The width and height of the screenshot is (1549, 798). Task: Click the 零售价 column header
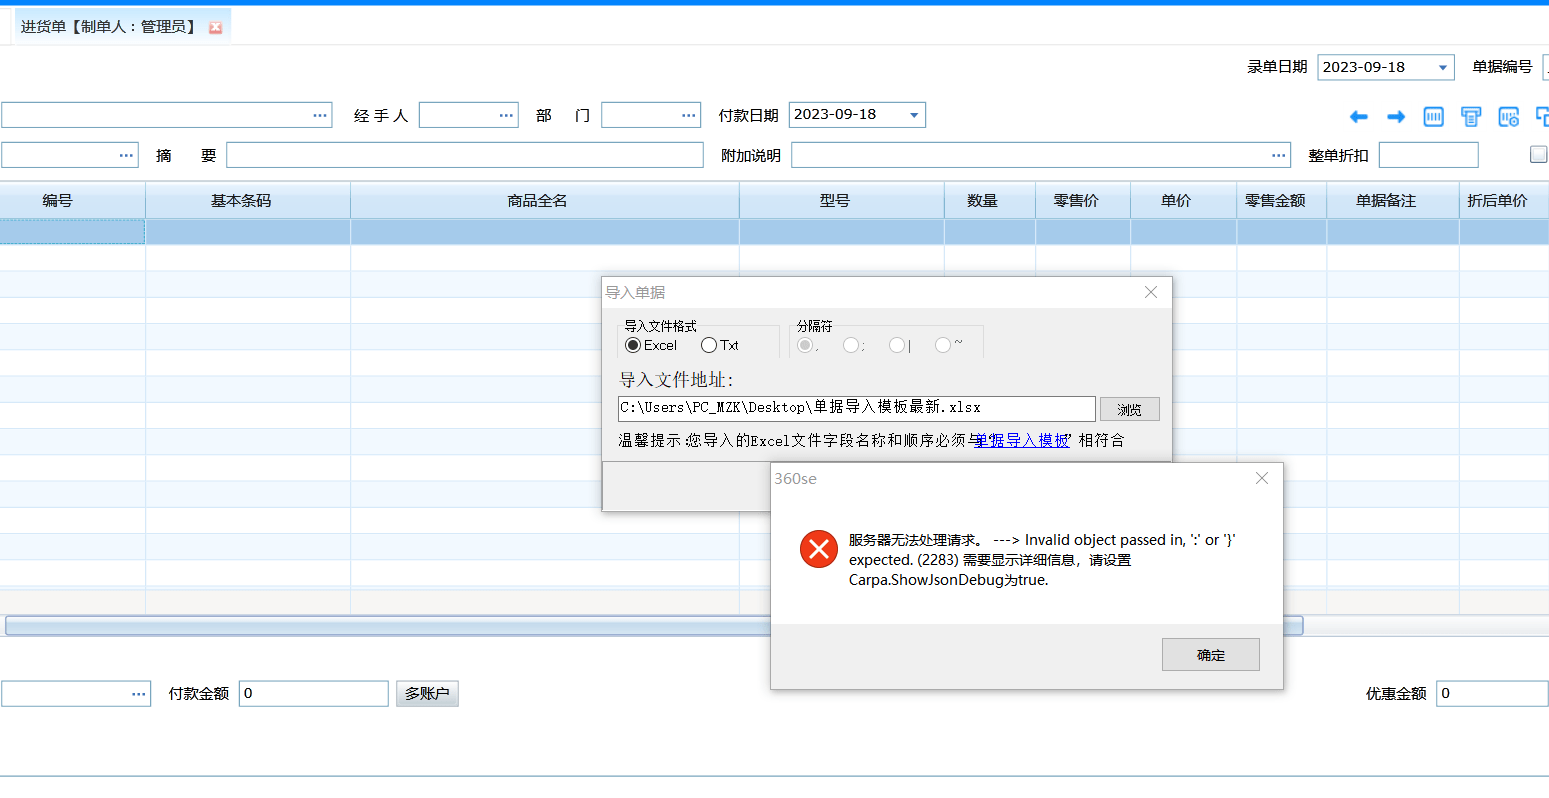pos(1083,200)
